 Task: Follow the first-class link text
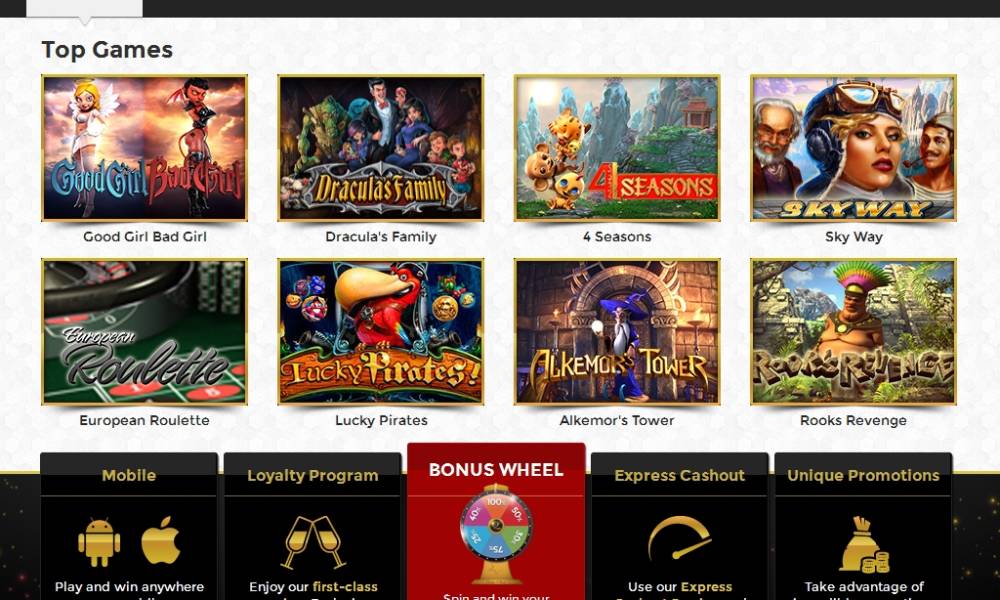pyautogui.click(x=345, y=587)
